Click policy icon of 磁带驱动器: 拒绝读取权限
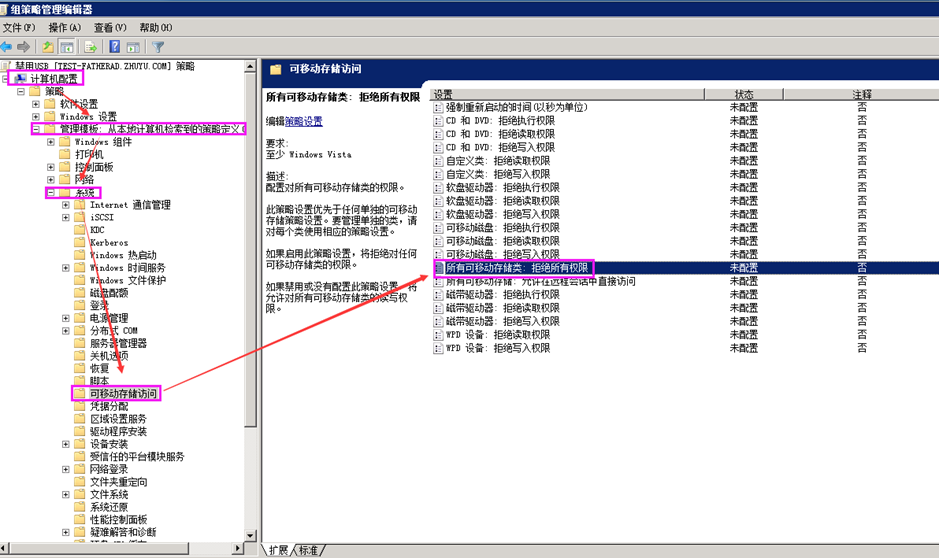The height and width of the screenshot is (558, 939). [x=438, y=308]
